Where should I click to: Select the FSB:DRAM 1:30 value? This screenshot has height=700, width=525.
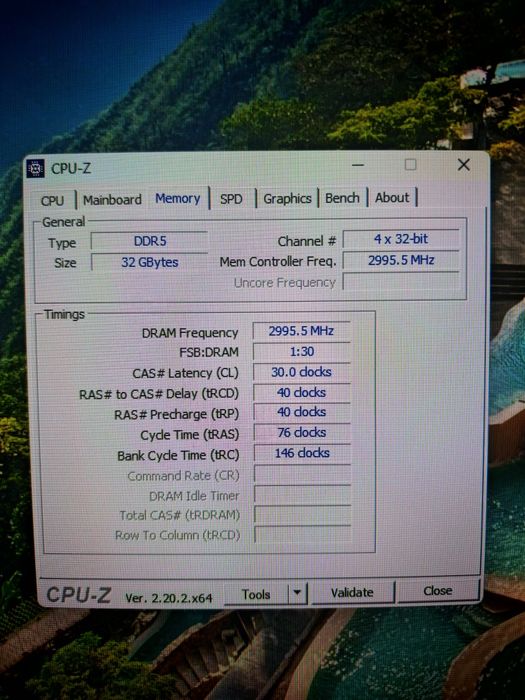click(301, 352)
